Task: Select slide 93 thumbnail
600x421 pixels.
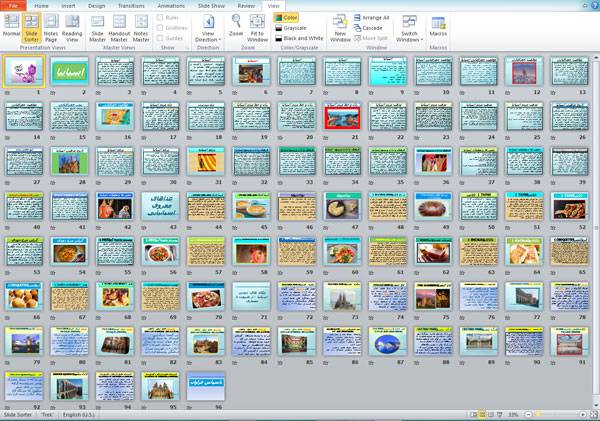Action: click(x=69, y=386)
